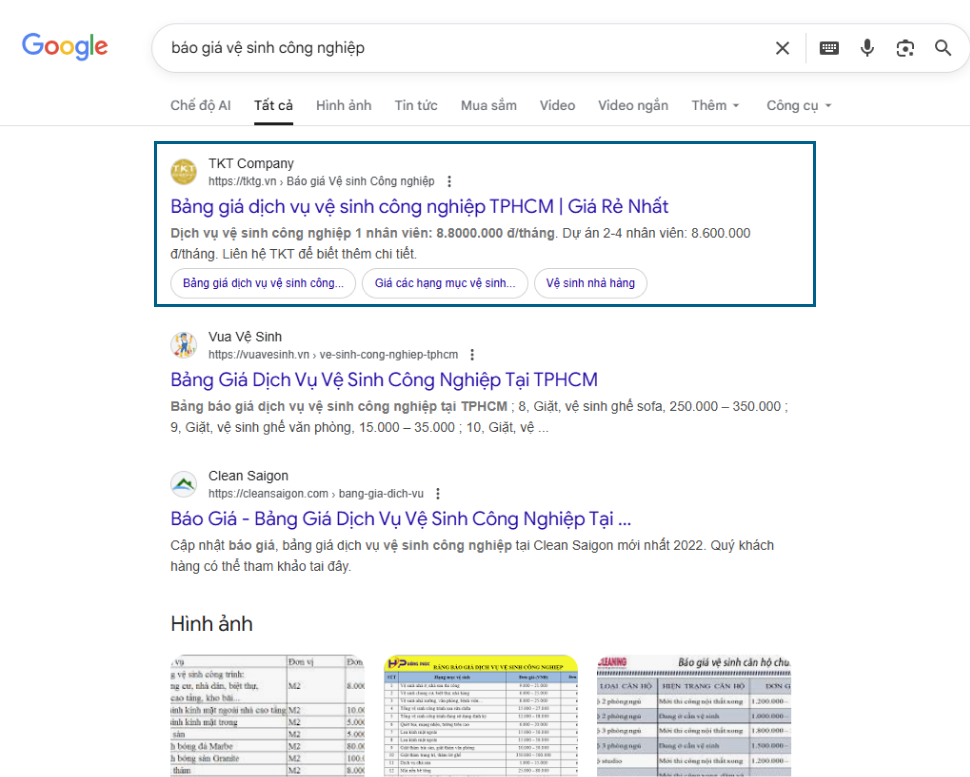Screen dimensions: 970x777
Task: Click the Google logo
Action: (x=65, y=47)
